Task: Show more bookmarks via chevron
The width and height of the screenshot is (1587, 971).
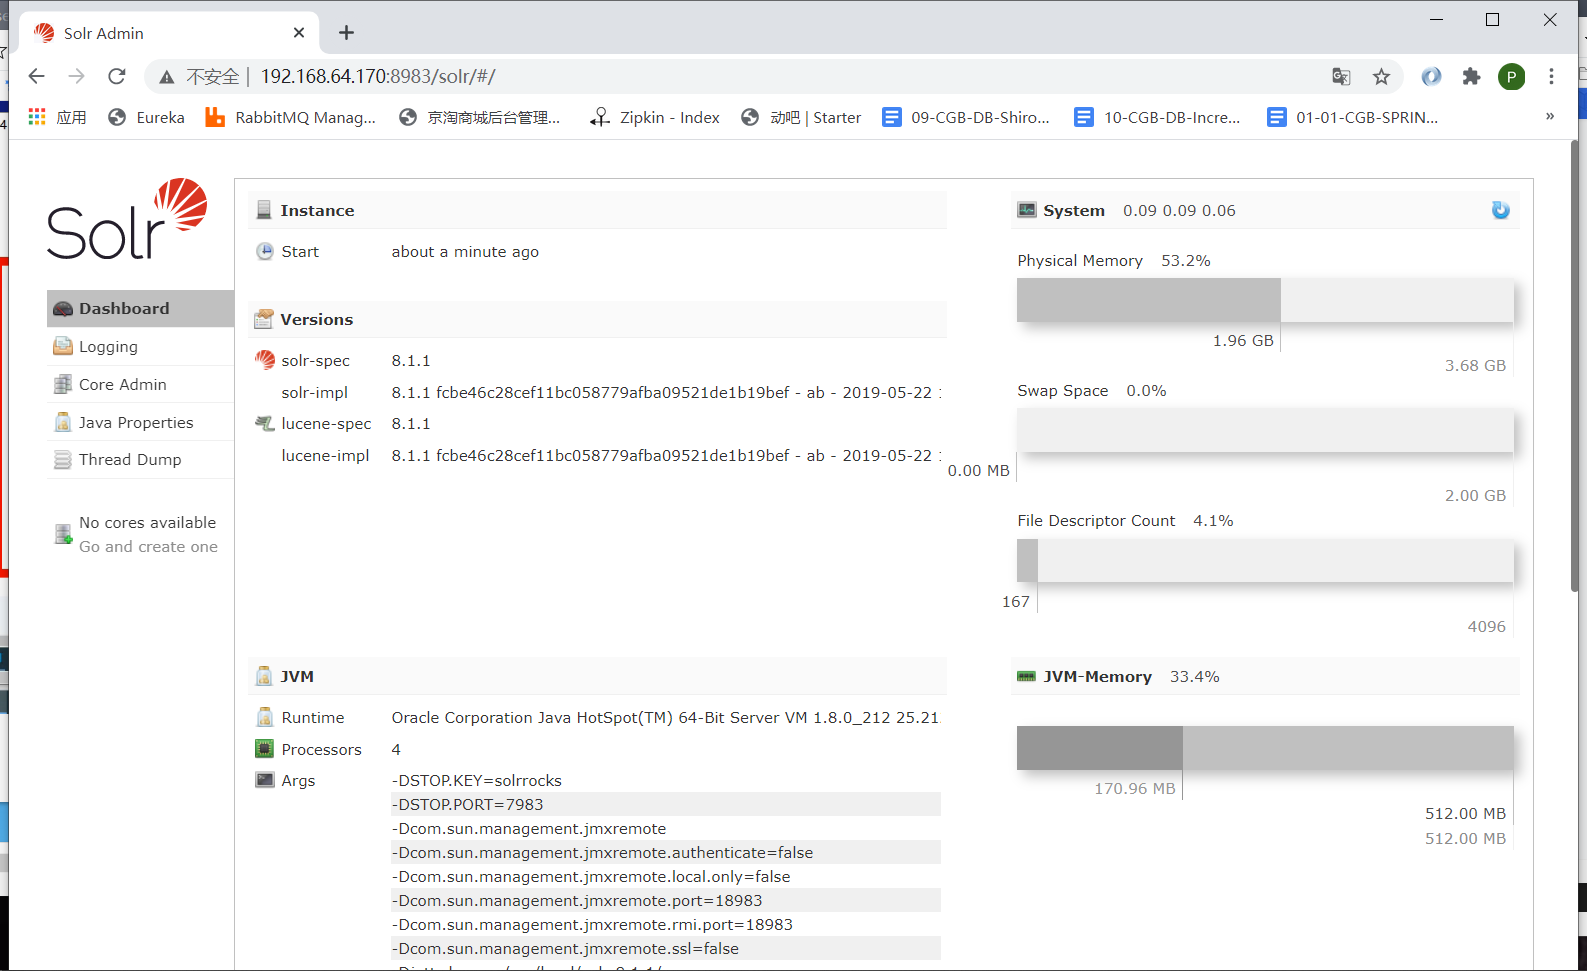Action: [1550, 117]
